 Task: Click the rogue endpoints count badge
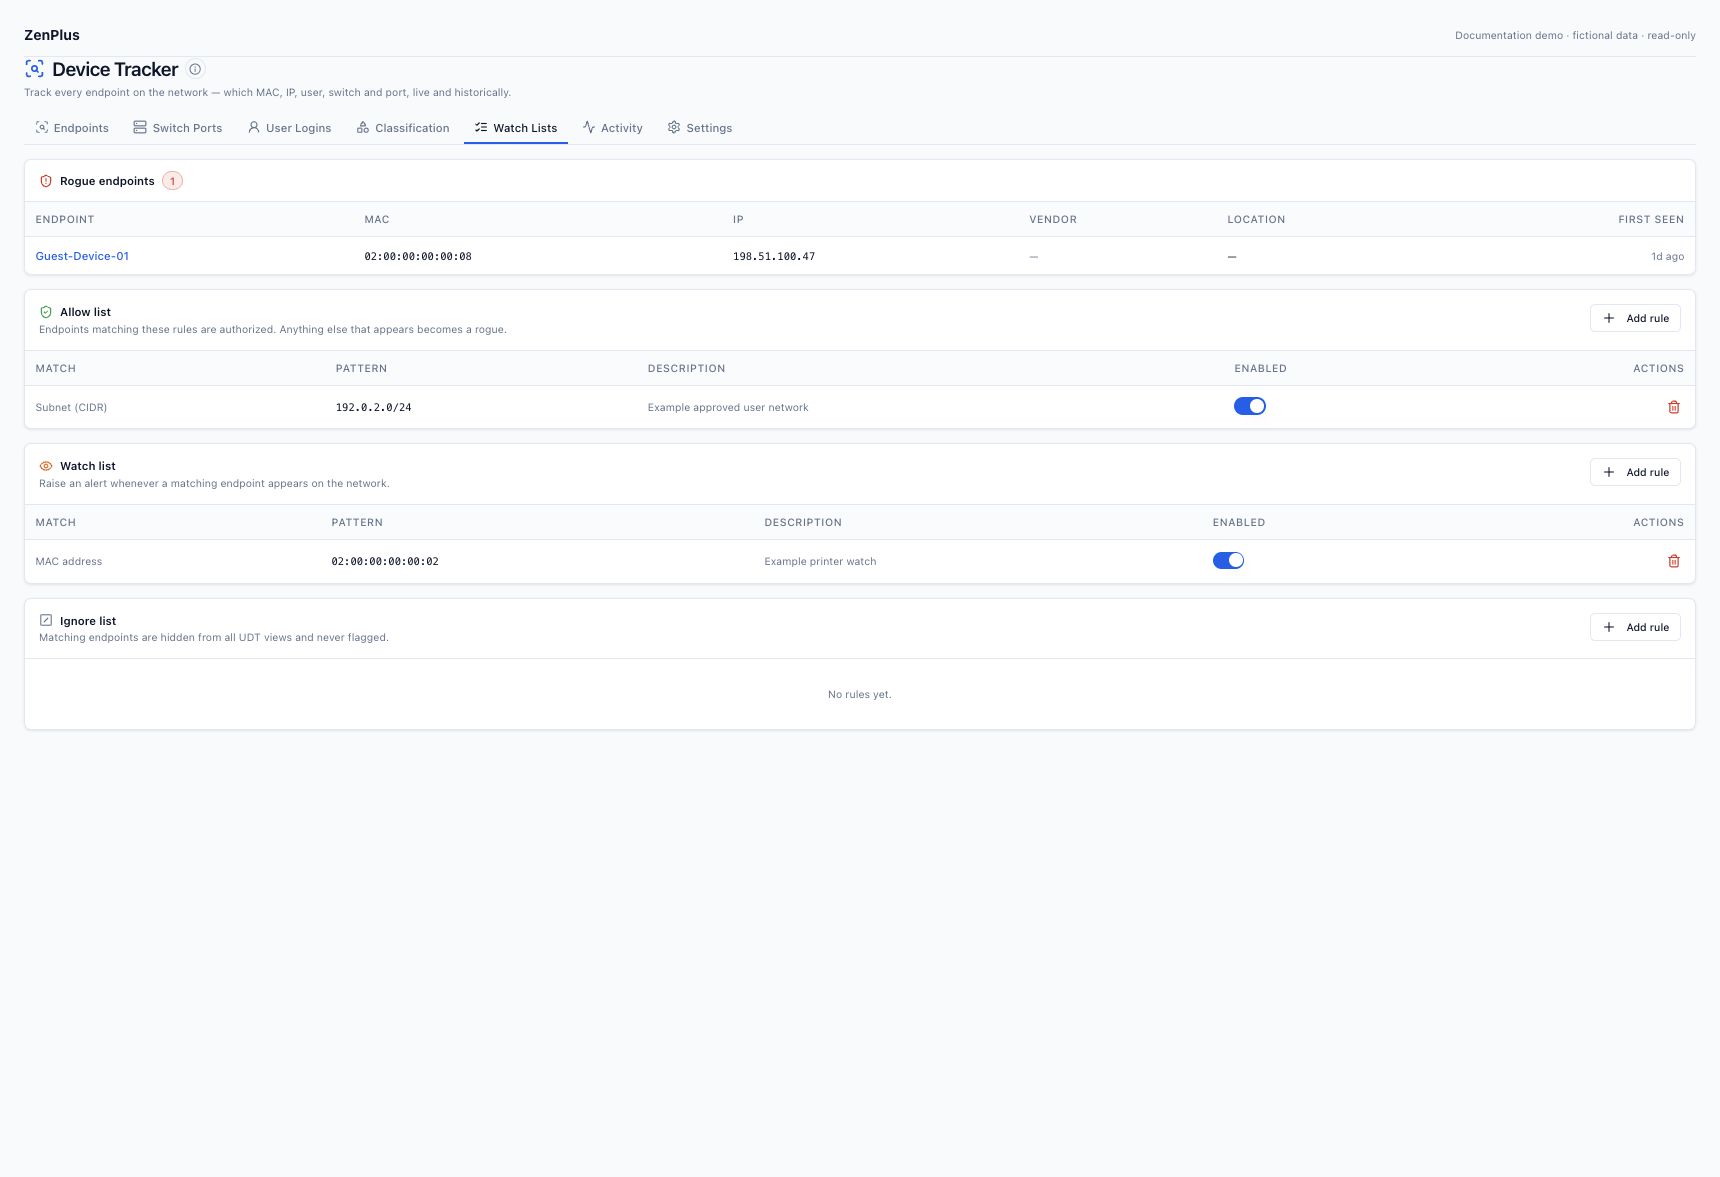click(x=172, y=181)
